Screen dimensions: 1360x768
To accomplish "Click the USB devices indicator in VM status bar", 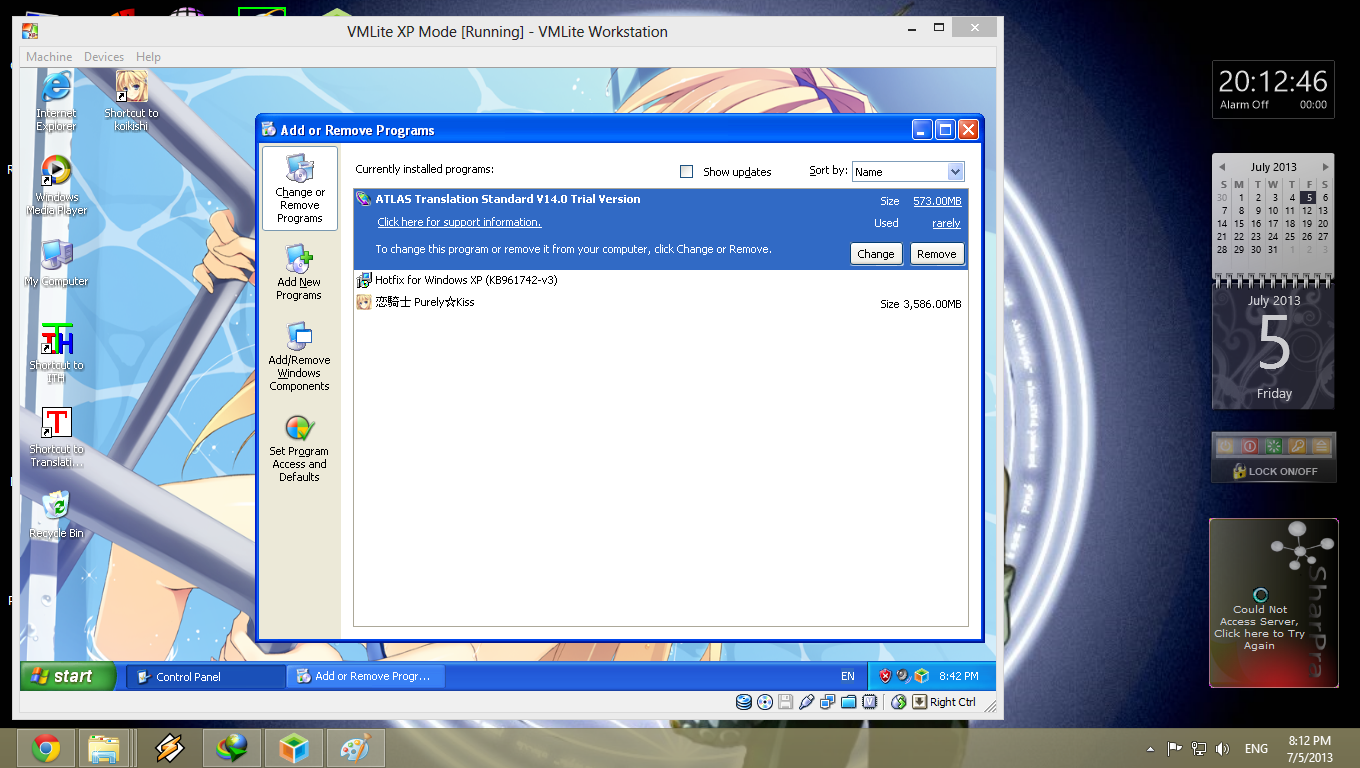I will click(807, 702).
